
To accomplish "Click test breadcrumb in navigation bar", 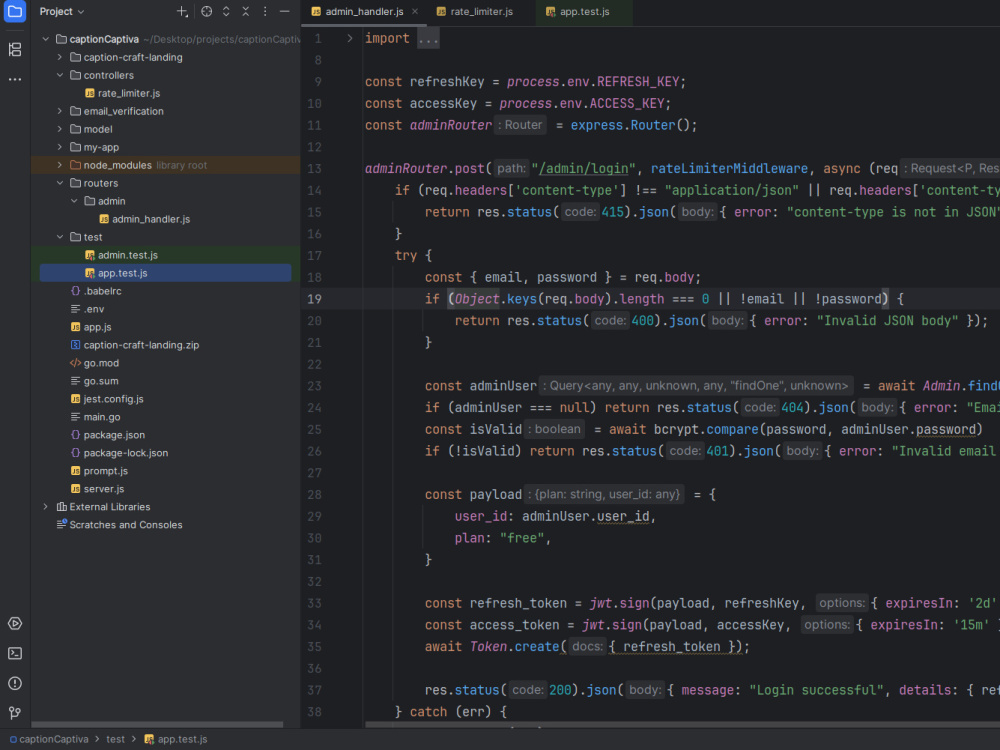I will coord(115,739).
